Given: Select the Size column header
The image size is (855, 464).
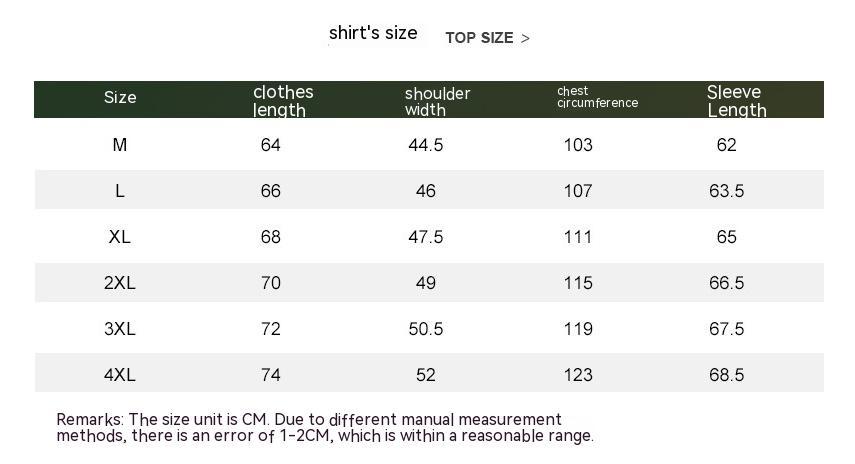Looking at the screenshot, I should coord(120,98).
